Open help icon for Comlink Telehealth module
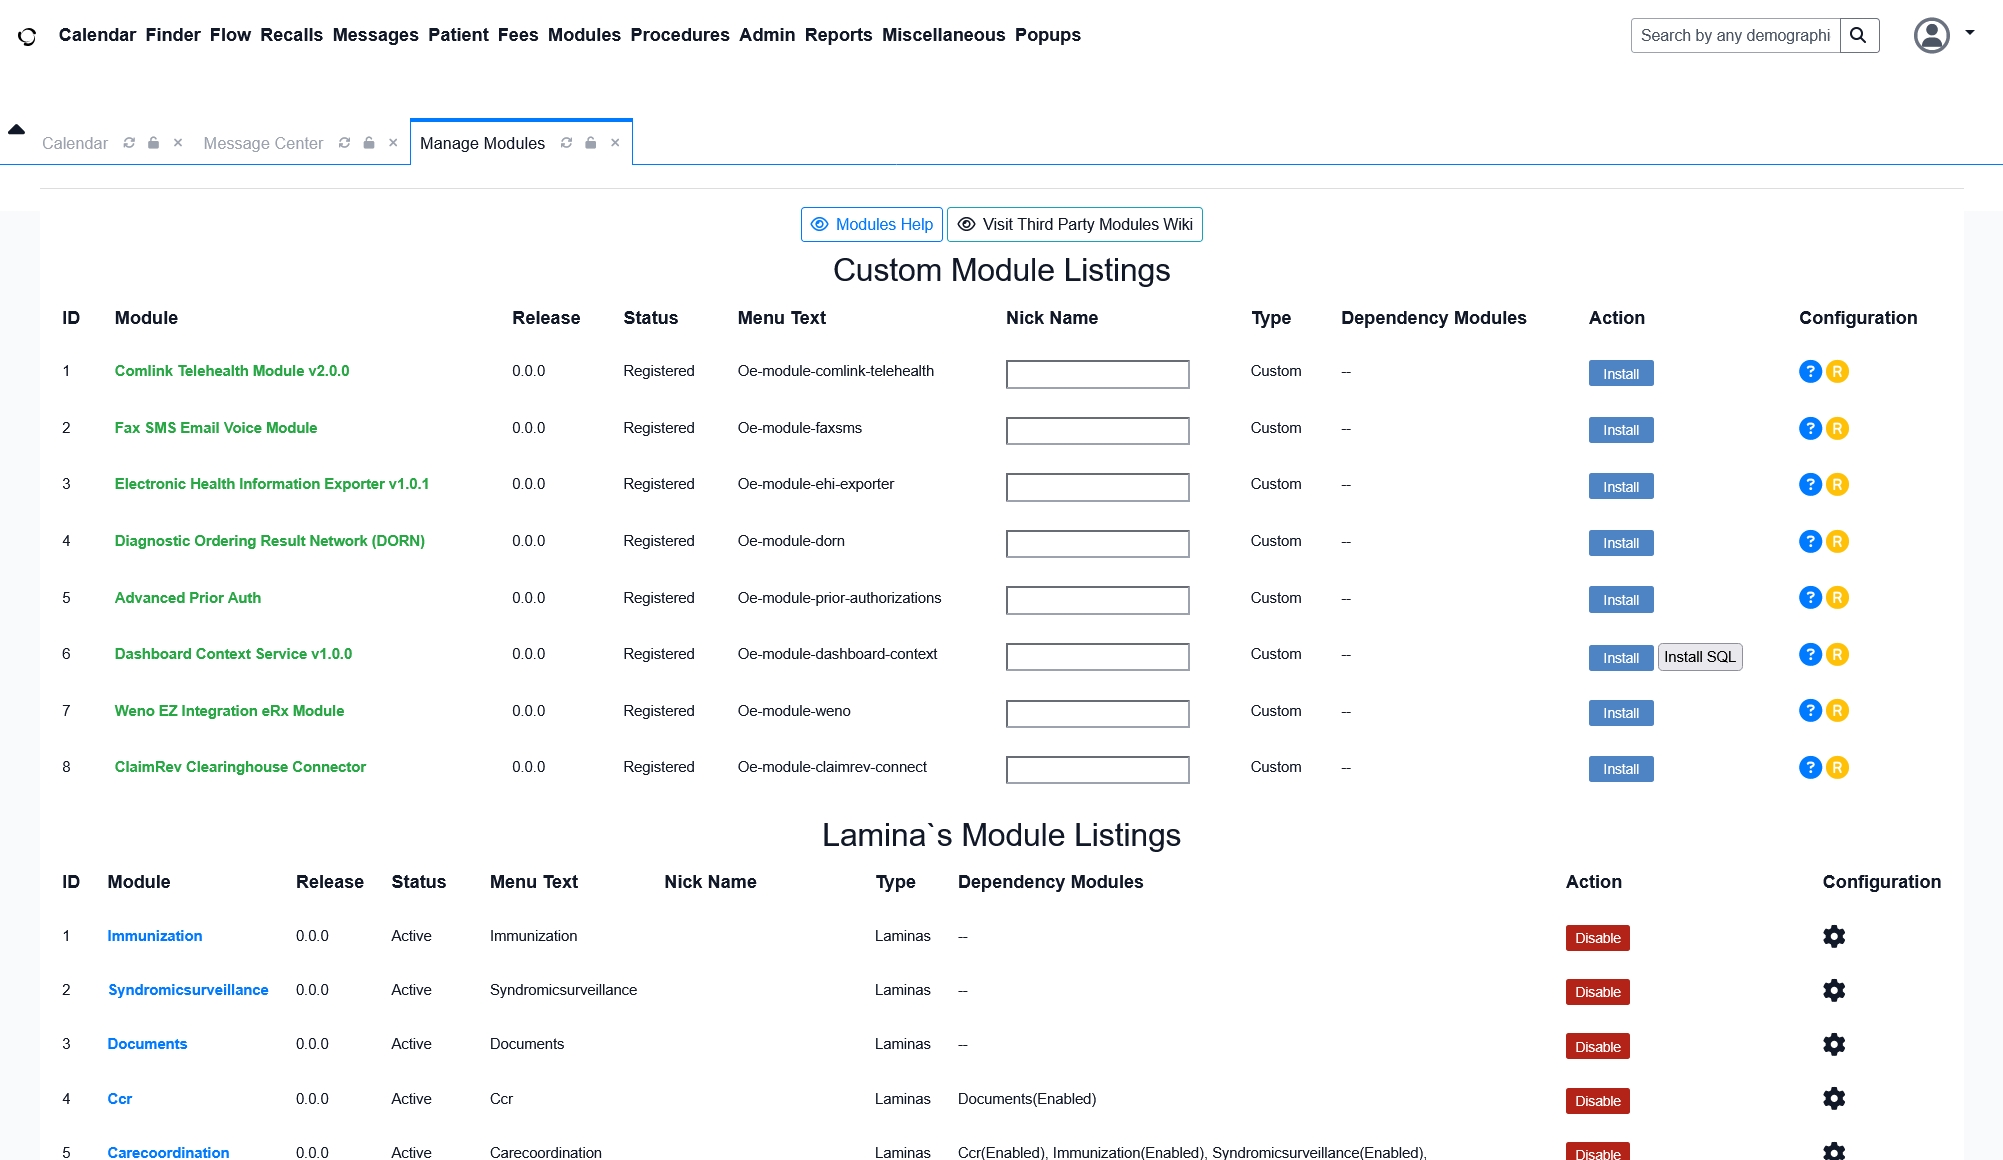Image resolution: width=2003 pixels, height=1160 pixels. [1810, 371]
